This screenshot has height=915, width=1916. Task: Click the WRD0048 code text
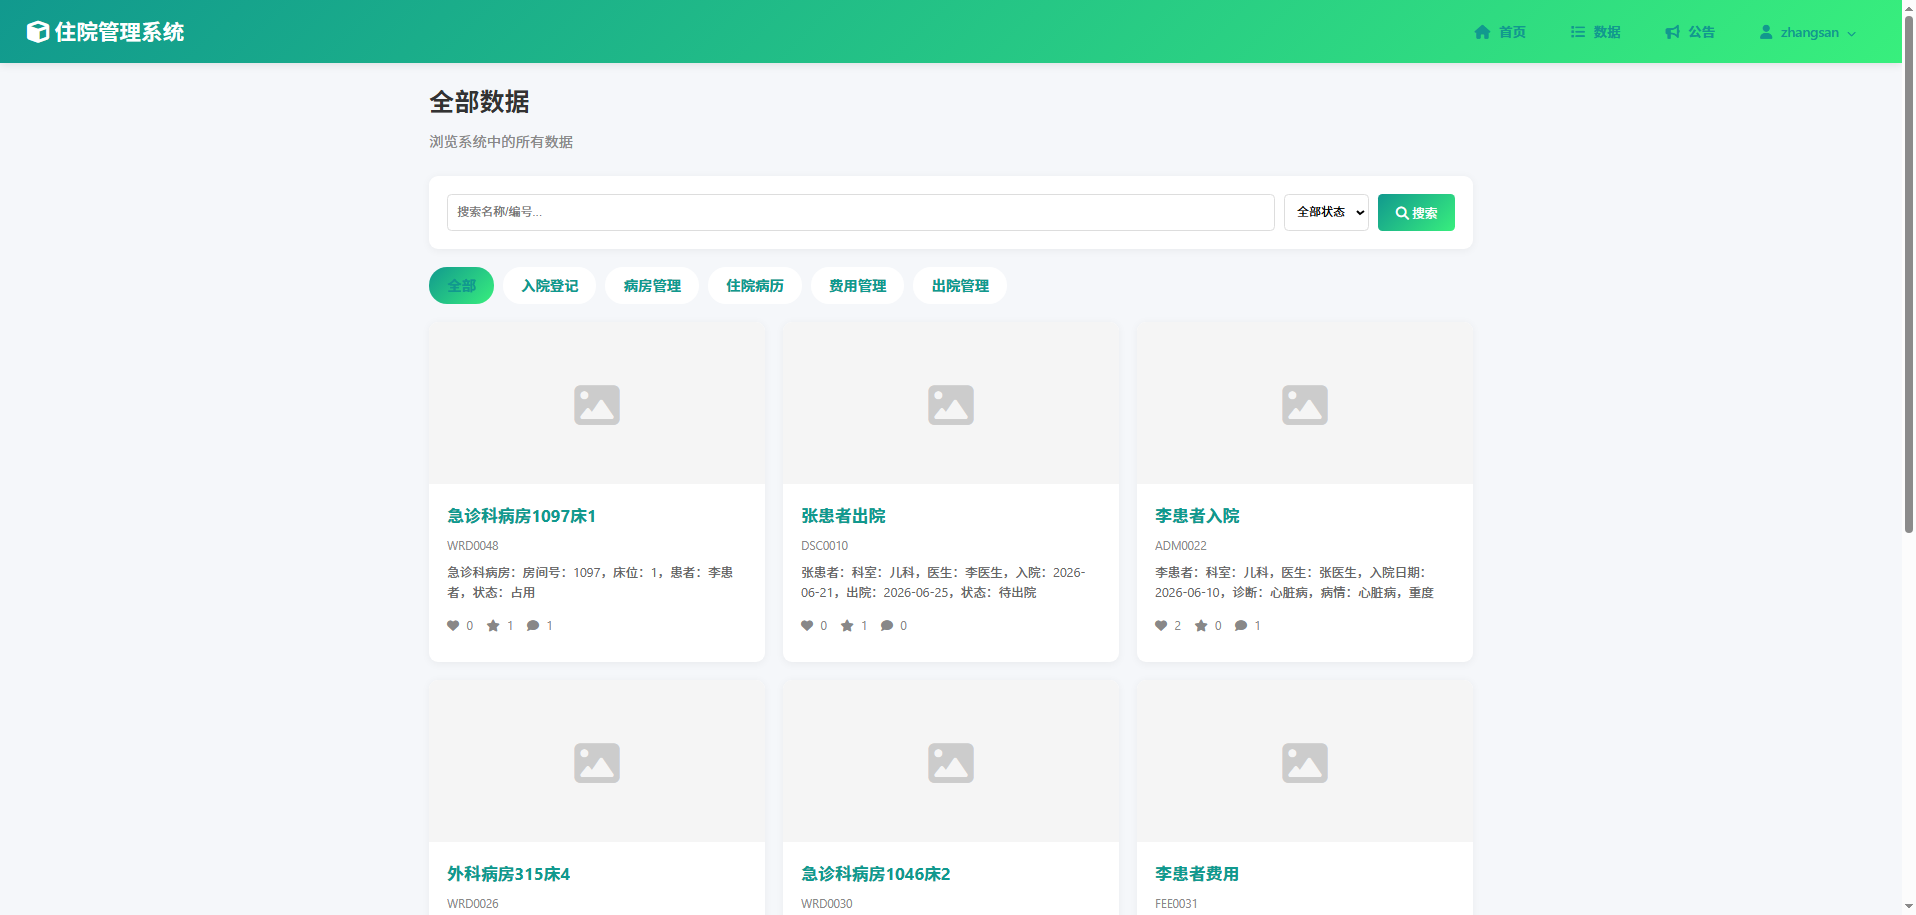(x=472, y=546)
